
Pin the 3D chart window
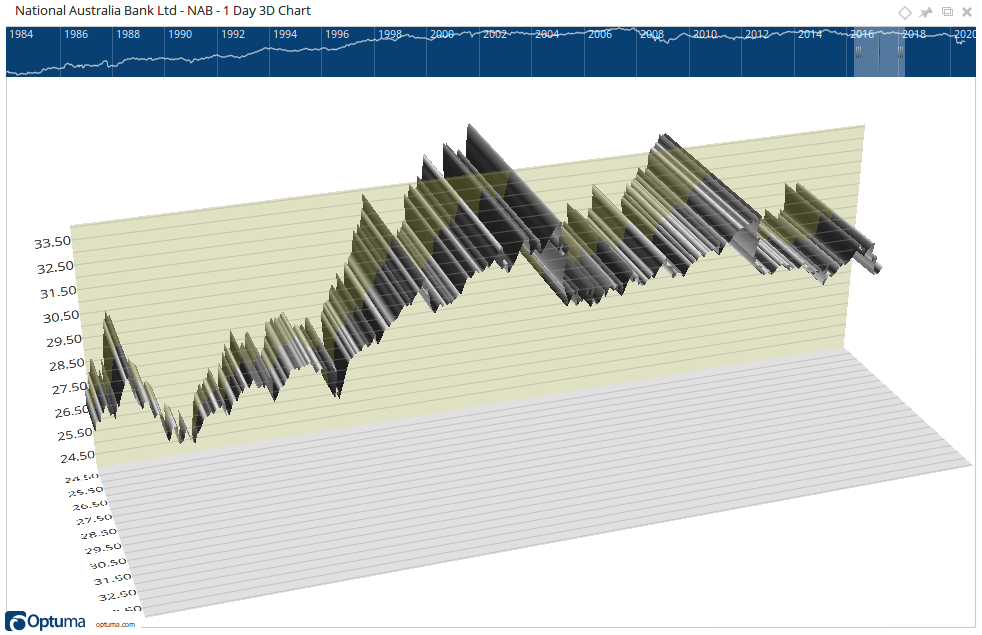926,12
